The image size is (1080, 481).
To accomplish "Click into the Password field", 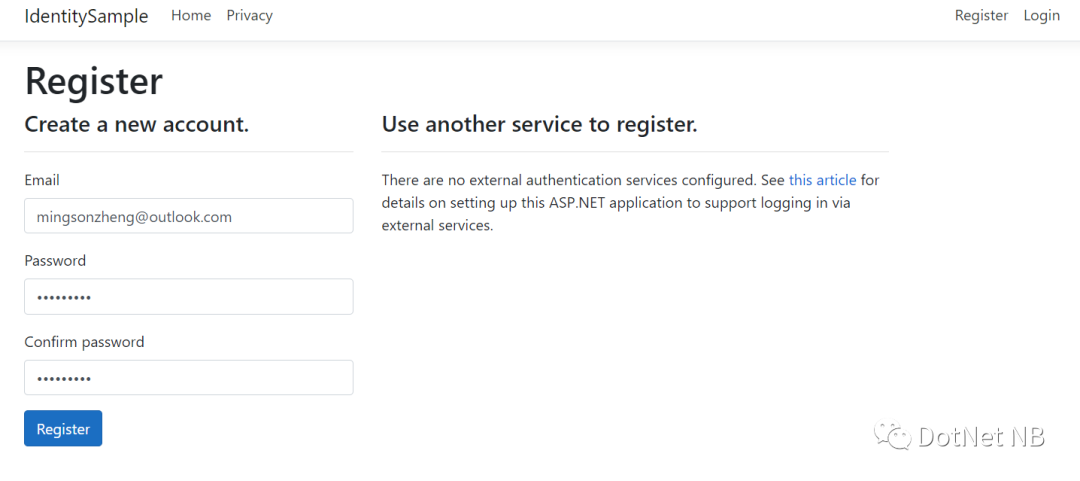I will (189, 297).
